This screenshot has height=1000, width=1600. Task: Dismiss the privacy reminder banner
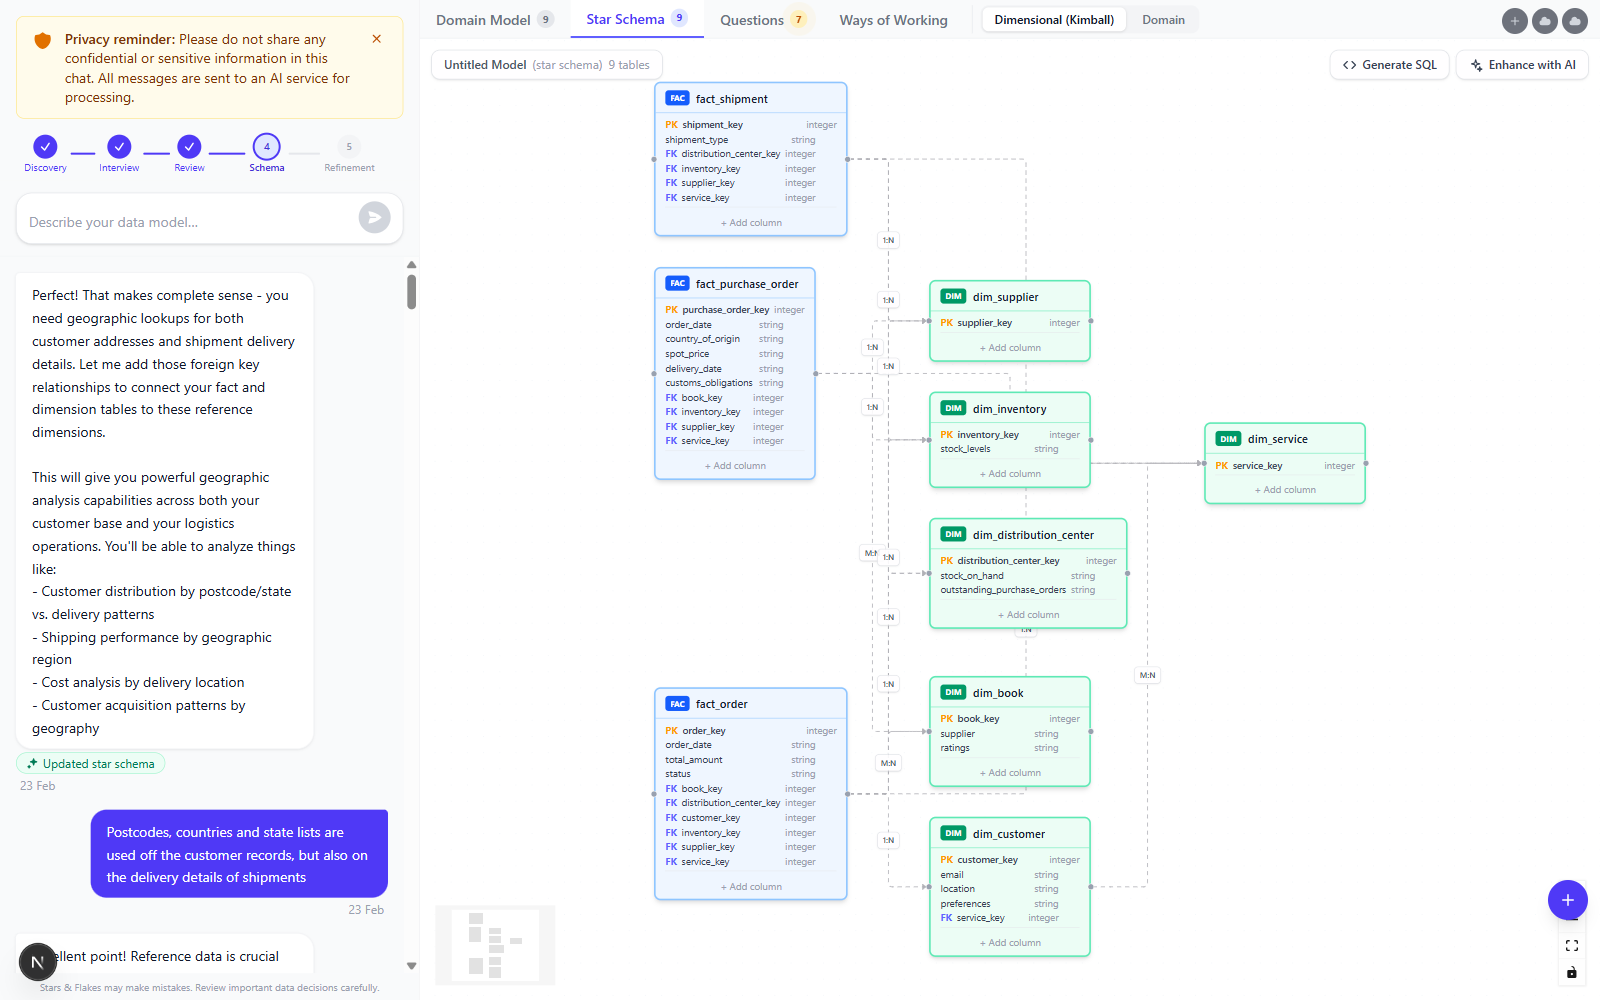(377, 39)
